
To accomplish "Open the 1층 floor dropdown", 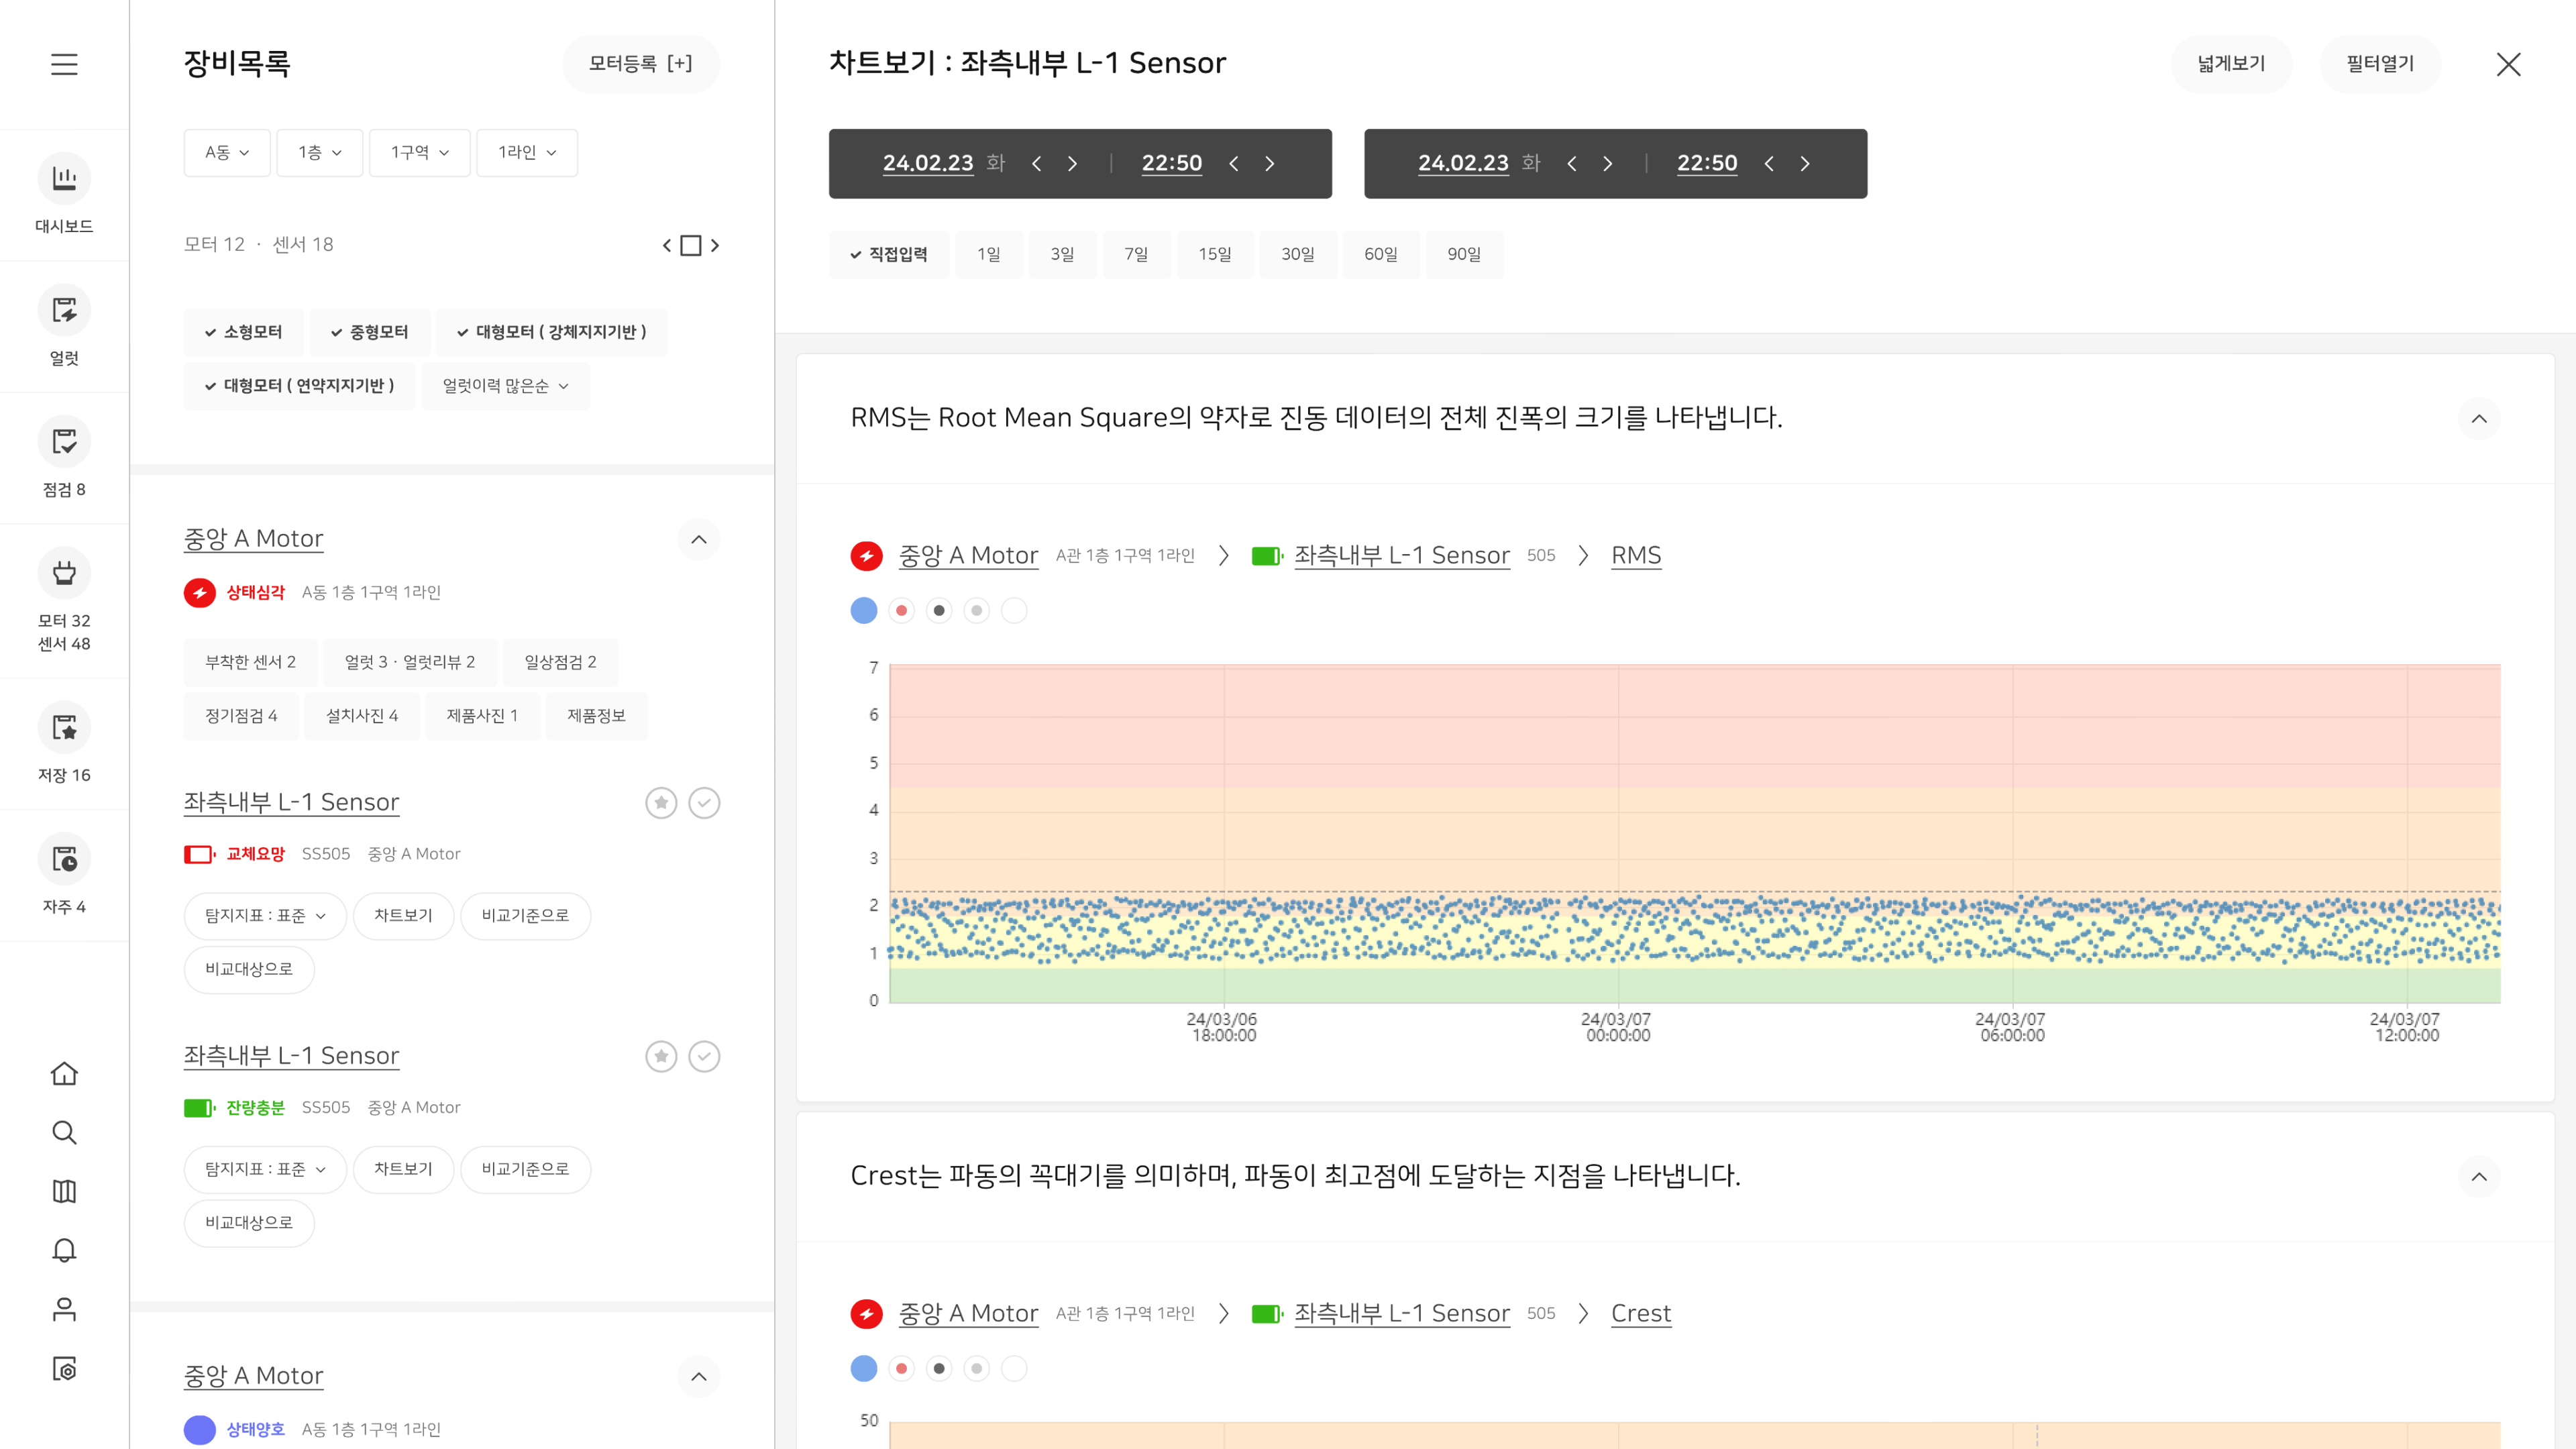I will tap(319, 152).
